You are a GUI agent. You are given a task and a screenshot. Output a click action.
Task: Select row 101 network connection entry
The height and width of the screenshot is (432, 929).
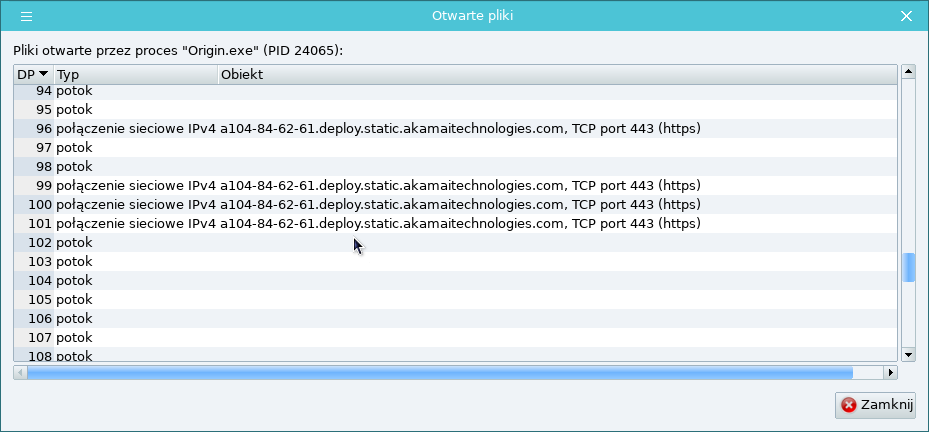click(x=456, y=223)
